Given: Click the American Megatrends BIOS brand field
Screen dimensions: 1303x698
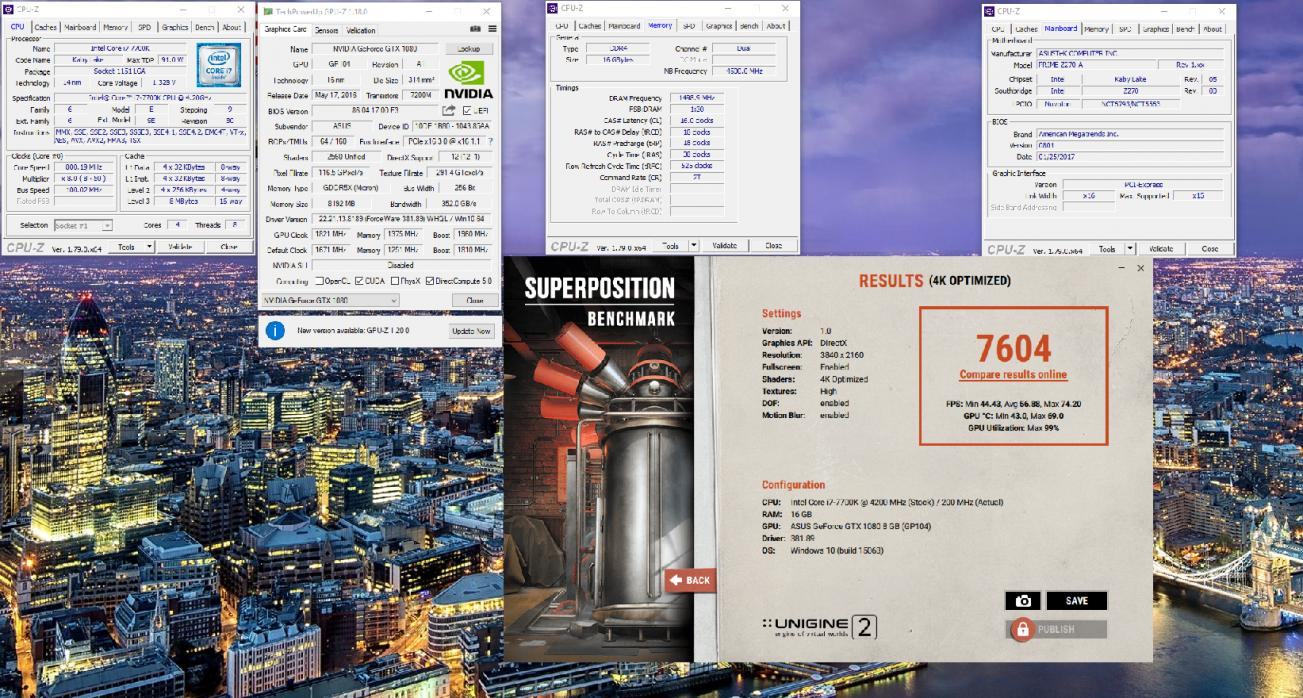Looking at the screenshot, I should coord(1128,133).
